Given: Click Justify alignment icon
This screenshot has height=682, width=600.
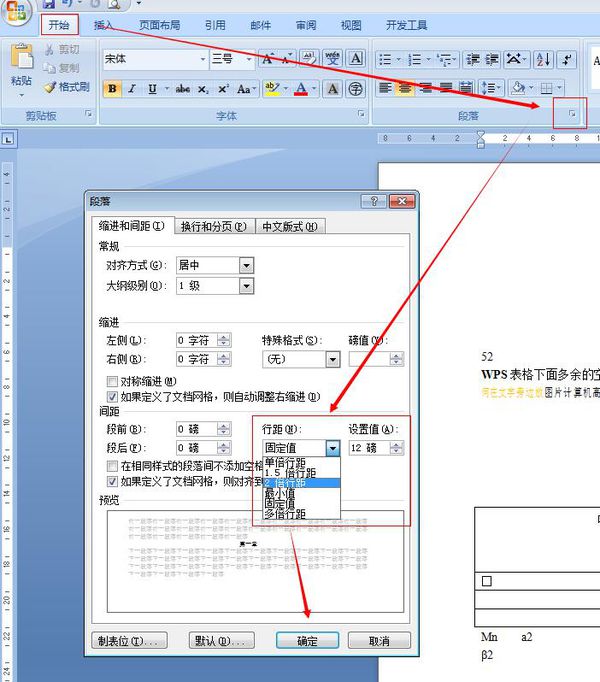Looking at the screenshot, I should coord(446,88).
